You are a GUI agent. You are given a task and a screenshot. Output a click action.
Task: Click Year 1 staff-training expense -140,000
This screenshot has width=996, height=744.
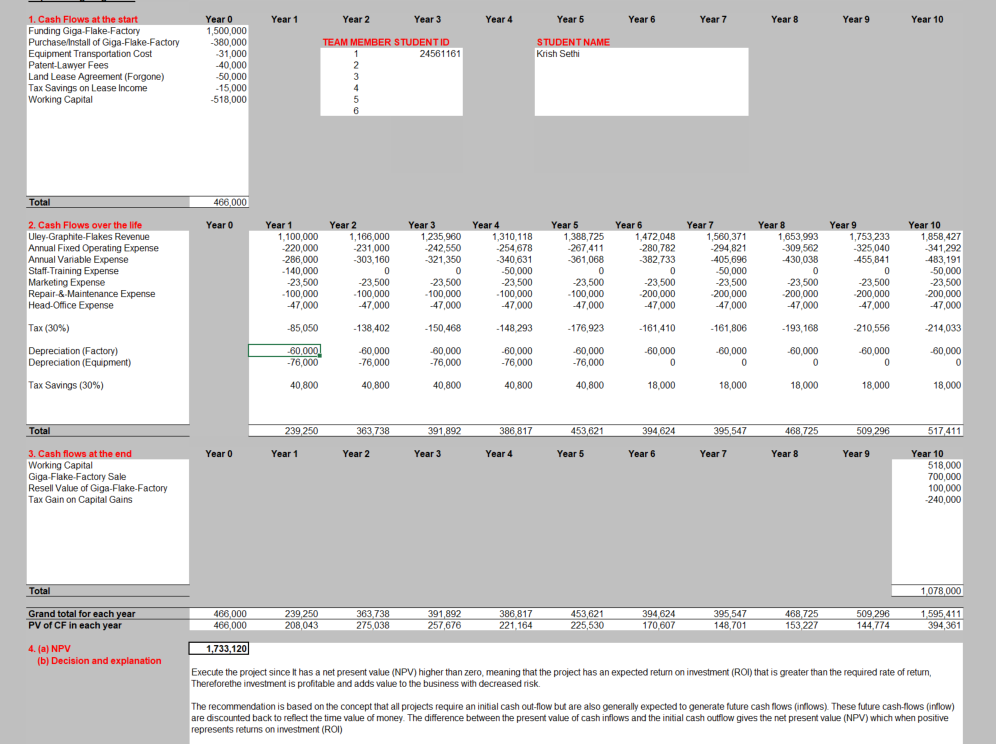pos(300,271)
